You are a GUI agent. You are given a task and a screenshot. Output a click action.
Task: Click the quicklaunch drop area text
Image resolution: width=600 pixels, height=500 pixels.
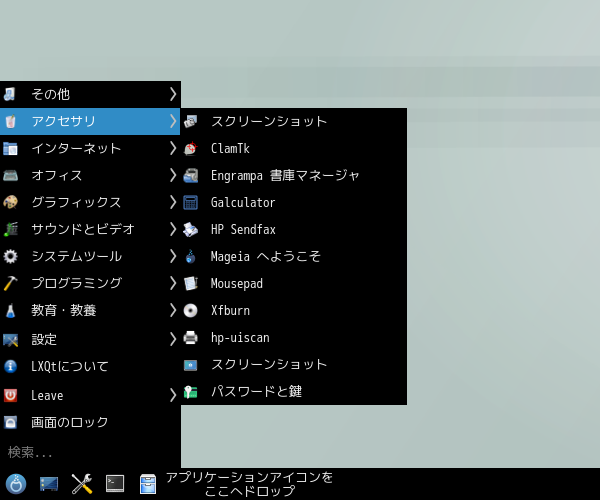249,484
